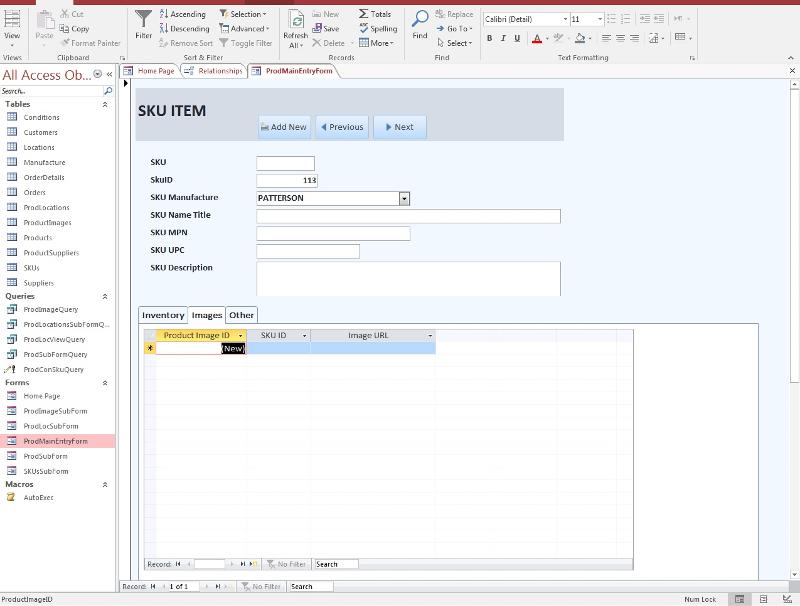The height and width of the screenshot is (606, 800).
Task: Align text right
Action: tap(634, 38)
